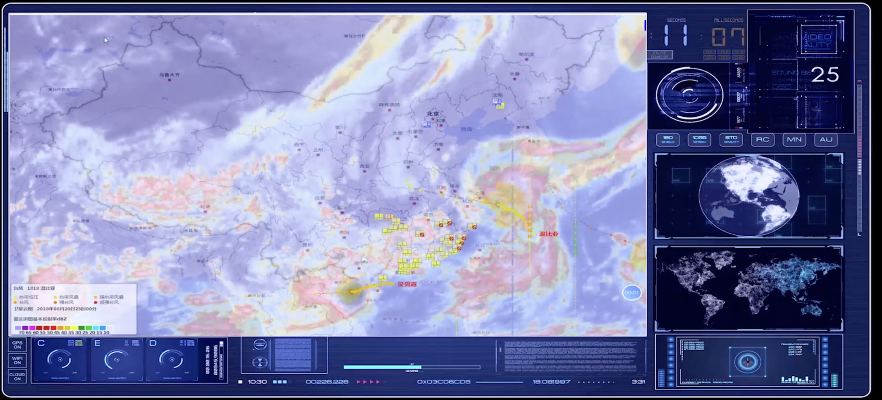Click the dotted world map panel
882x400 pixels.
[749, 288]
